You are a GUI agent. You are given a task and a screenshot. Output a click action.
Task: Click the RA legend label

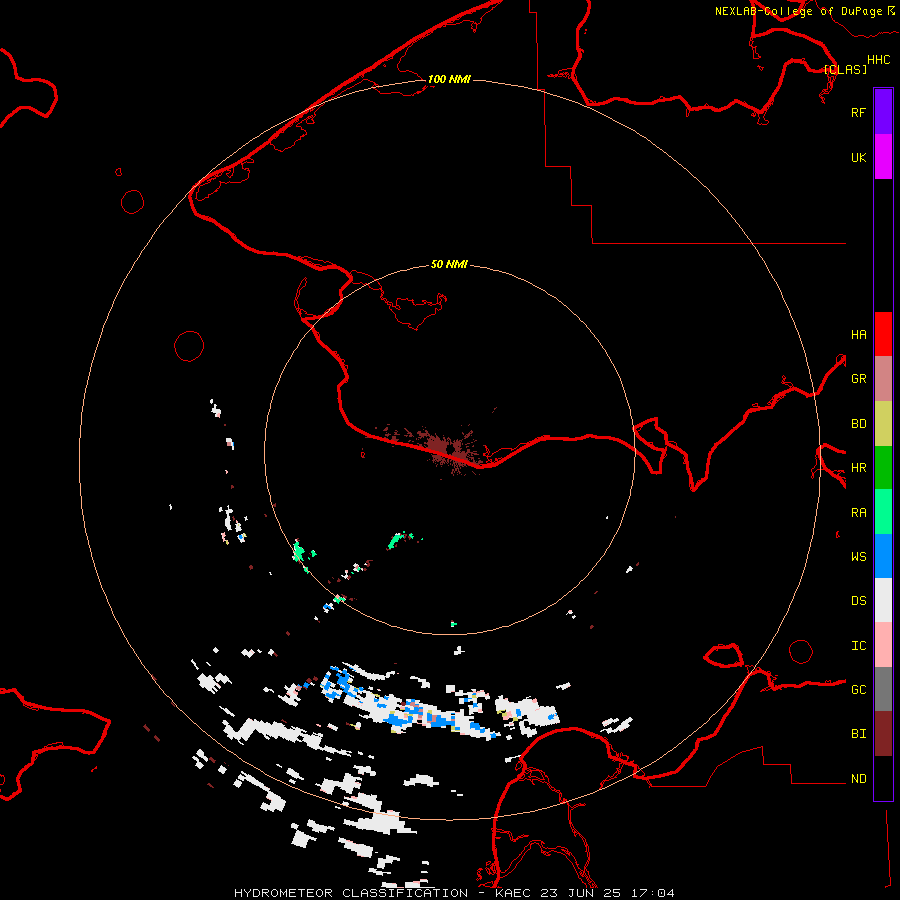858,513
